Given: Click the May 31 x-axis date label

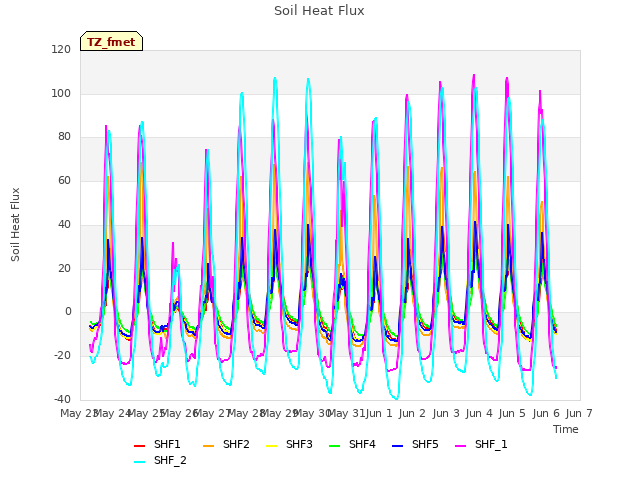Looking at the screenshot, I should click(346, 413).
